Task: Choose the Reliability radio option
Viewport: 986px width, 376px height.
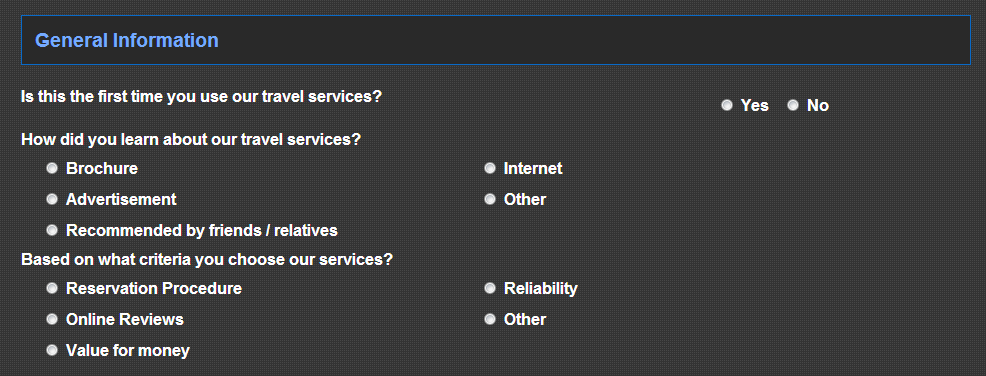Action: 490,288
